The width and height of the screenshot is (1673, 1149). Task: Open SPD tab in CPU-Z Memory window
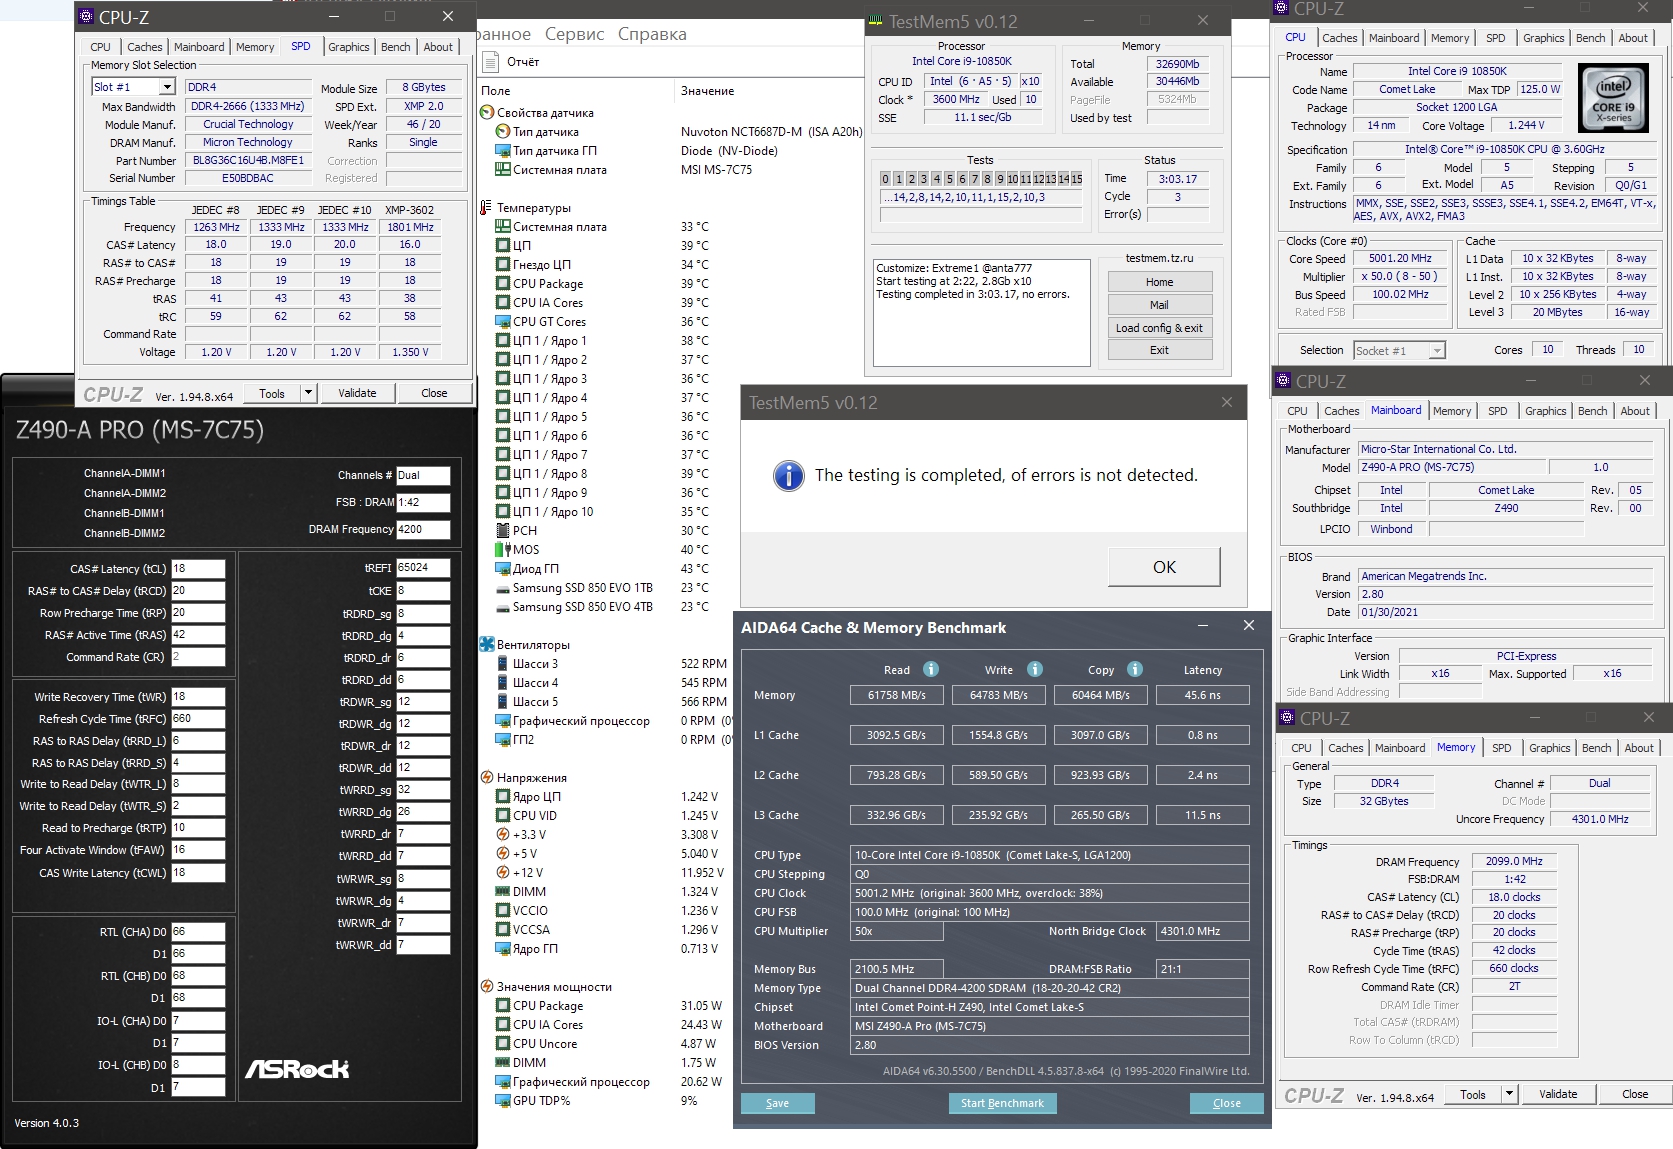point(1501,748)
